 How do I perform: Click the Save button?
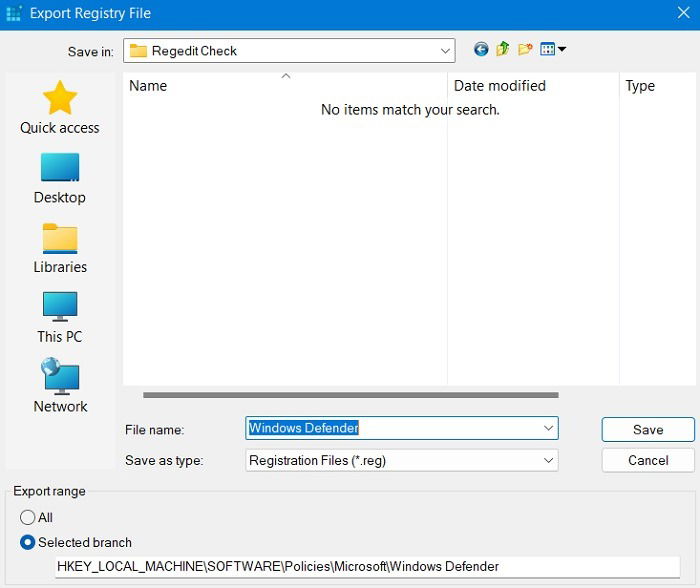pyautogui.click(x=648, y=430)
